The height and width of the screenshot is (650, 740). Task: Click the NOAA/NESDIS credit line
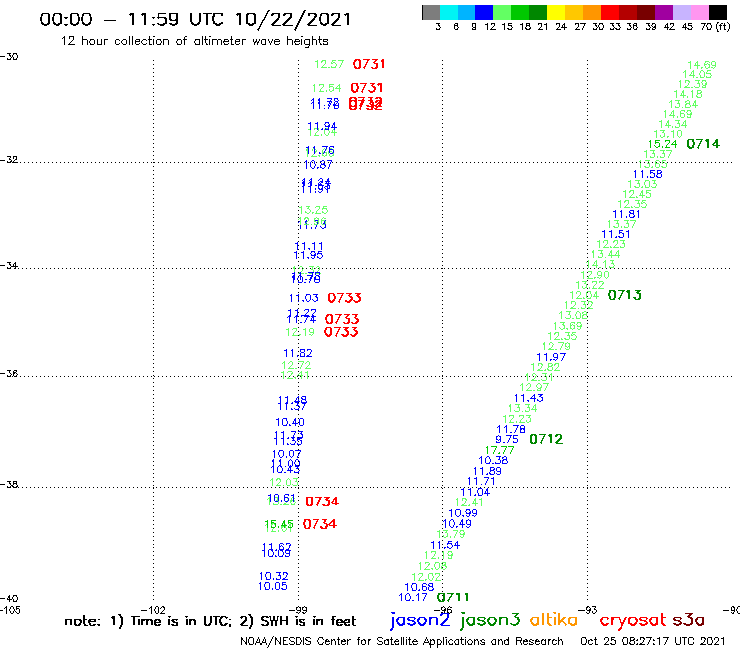[402, 642]
